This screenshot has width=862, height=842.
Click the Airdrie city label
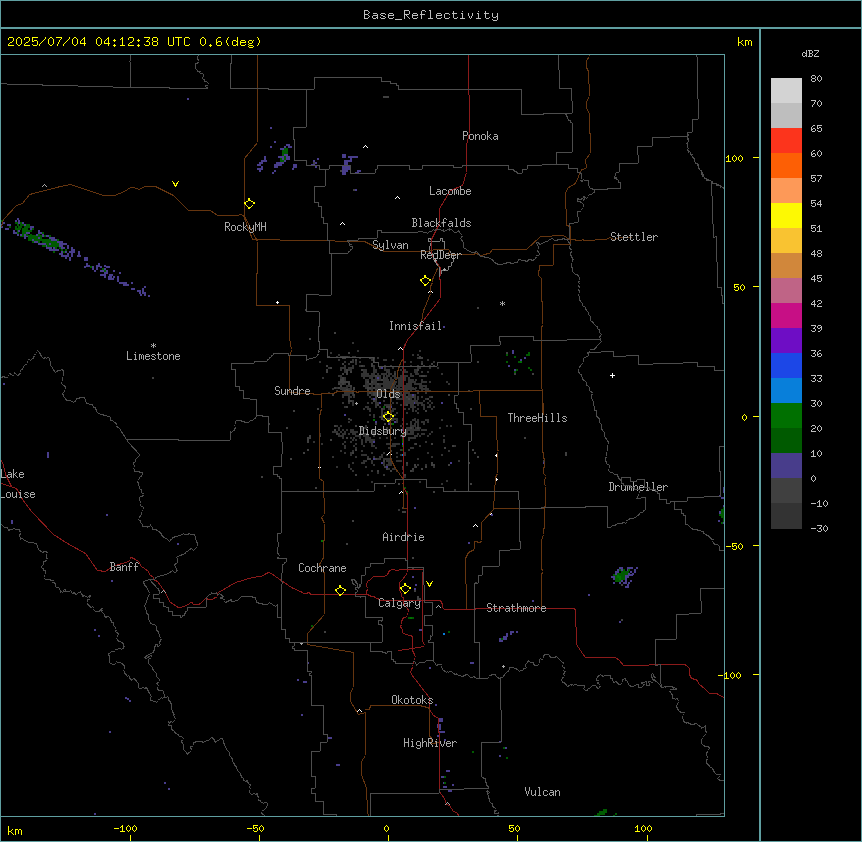pos(404,537)
